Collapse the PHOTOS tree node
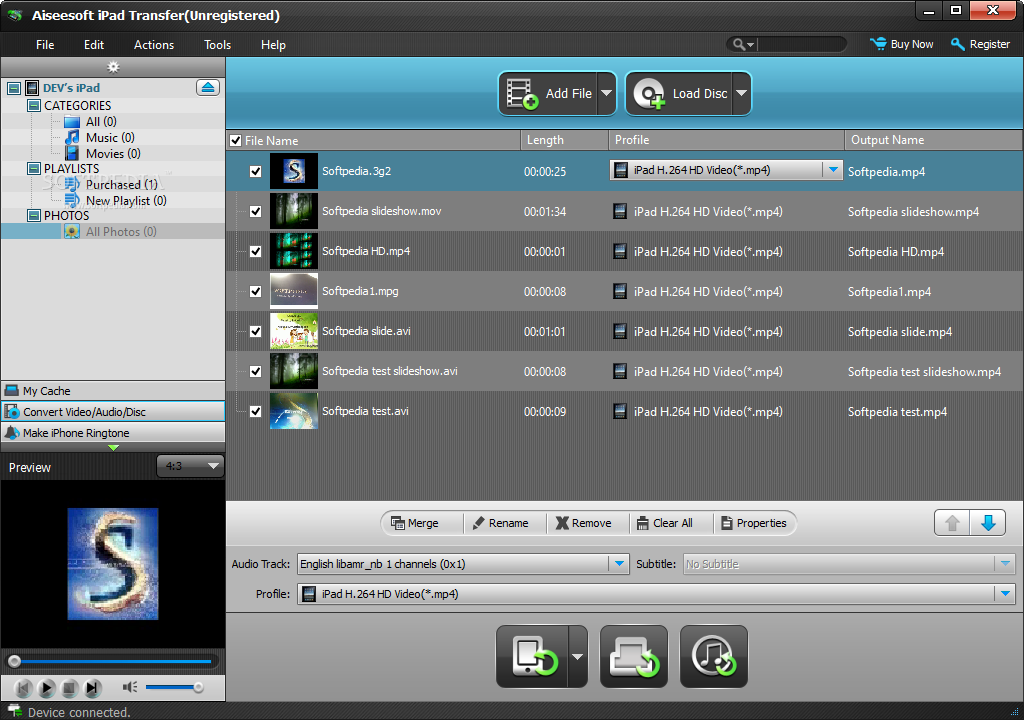 point(34,215)
